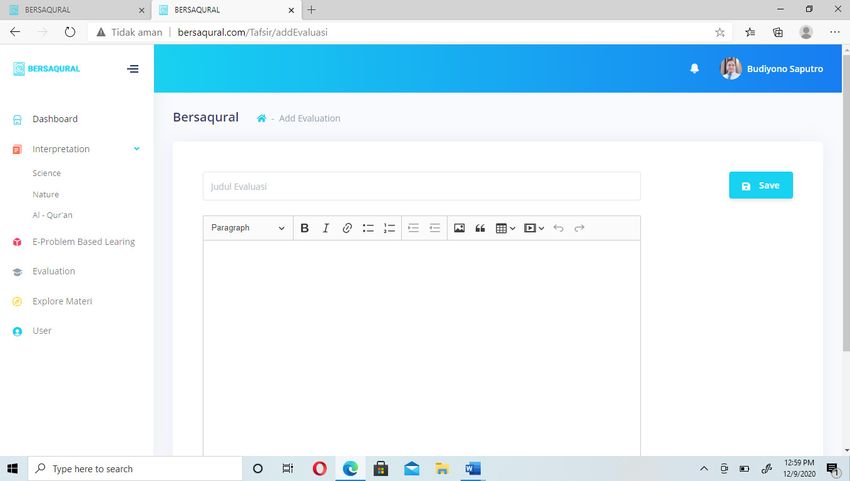Viewport: 850px width, 481px height.
Task: Close the first BERSAQURAL browser tab
Action: pos(141,10)
